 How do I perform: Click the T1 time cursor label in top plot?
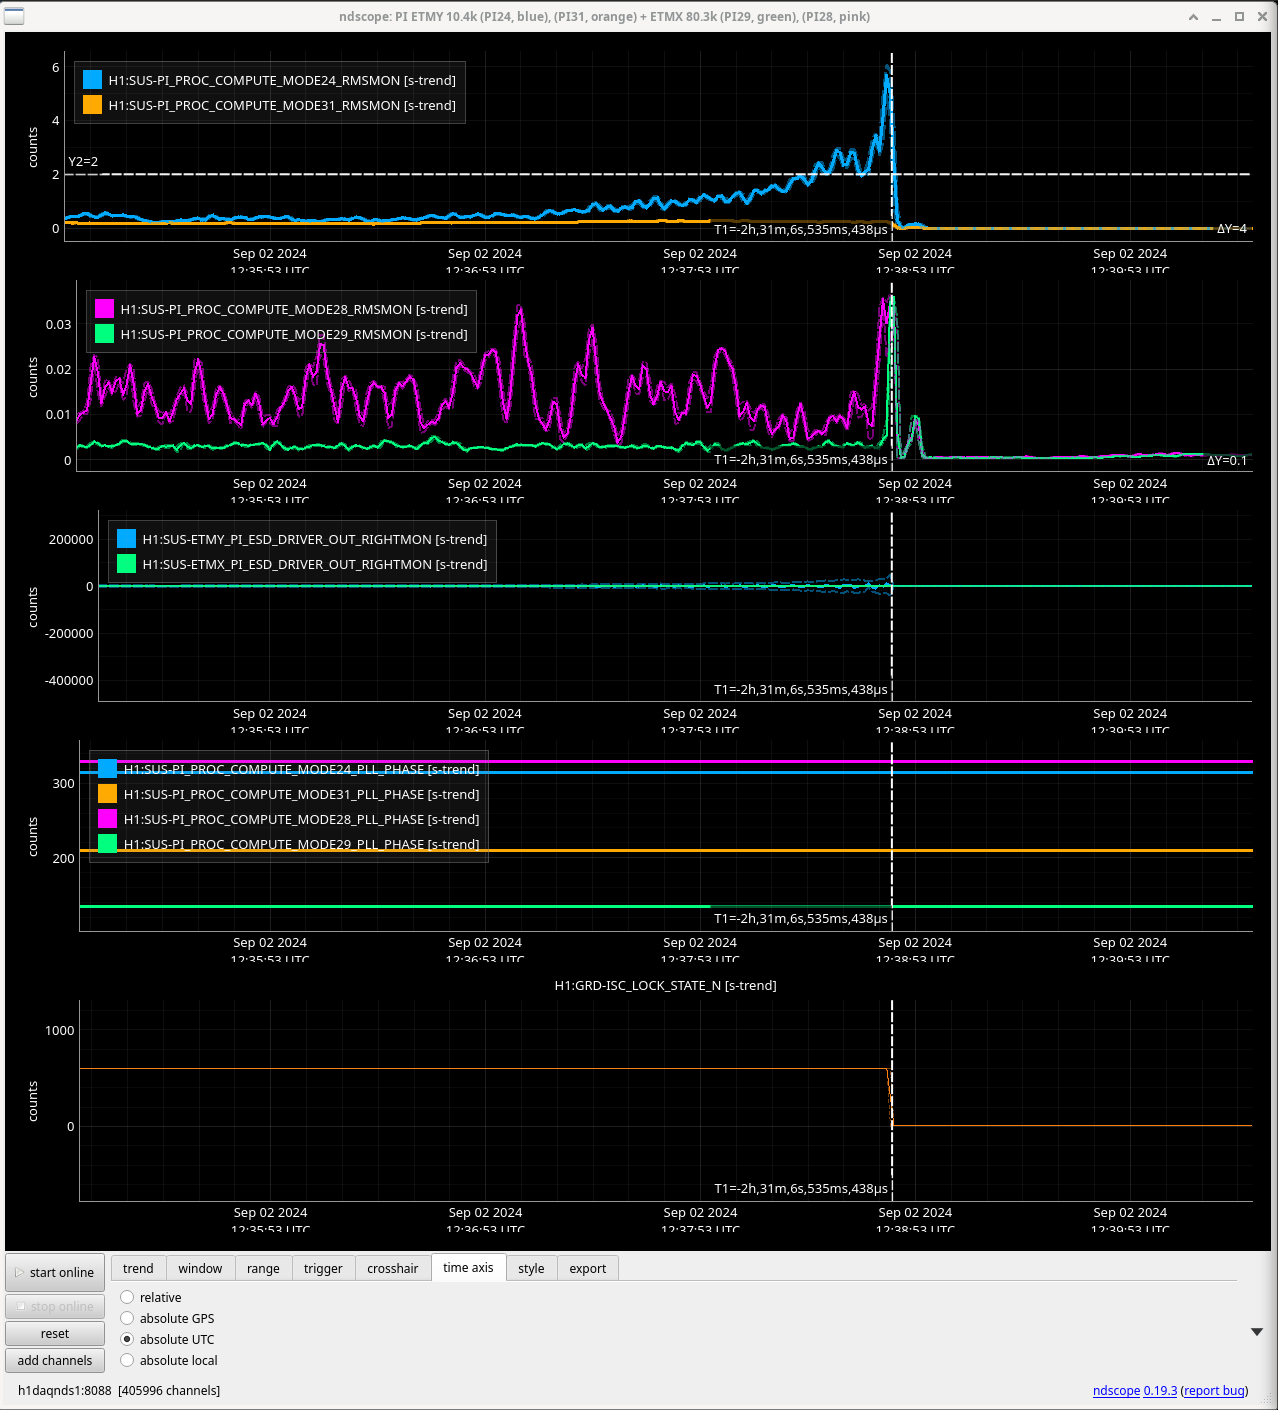[x=801, y=230]
